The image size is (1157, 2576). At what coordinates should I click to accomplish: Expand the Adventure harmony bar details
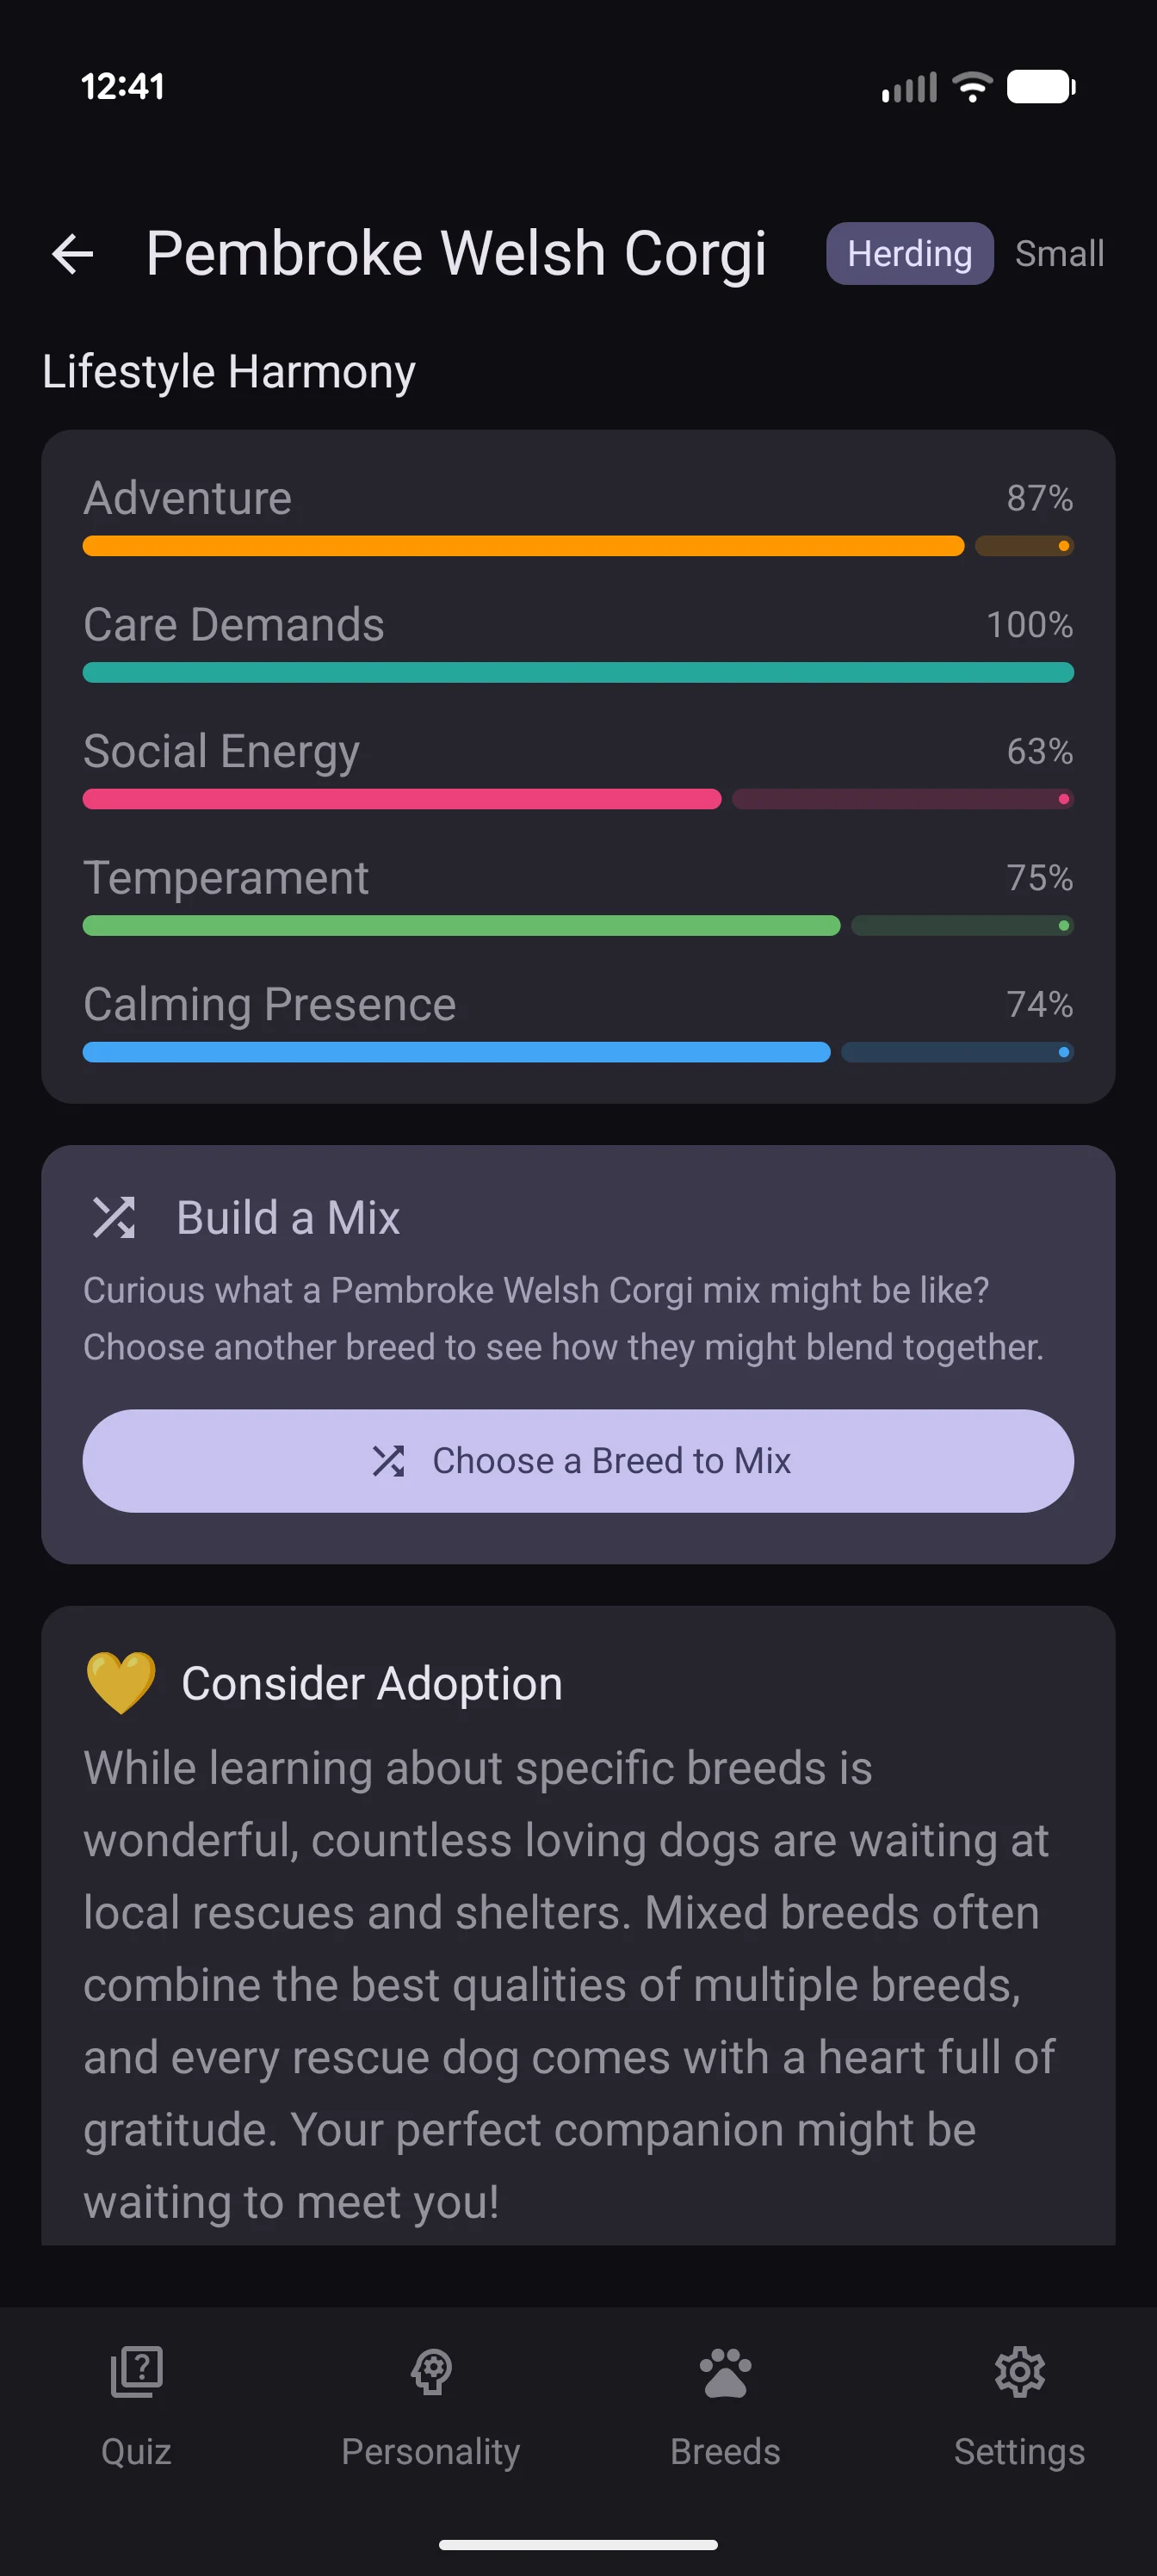coord(578,546)
